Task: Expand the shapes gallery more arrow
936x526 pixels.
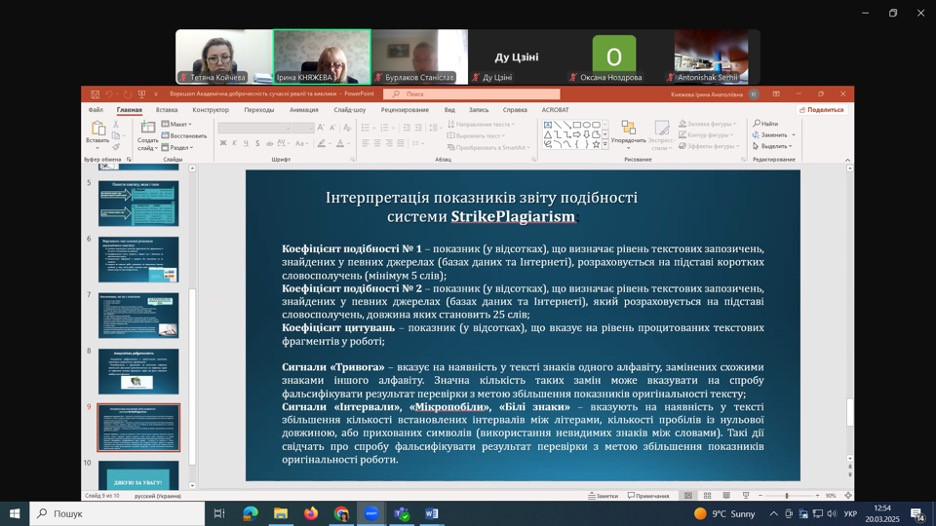Action: coord(605,144)
